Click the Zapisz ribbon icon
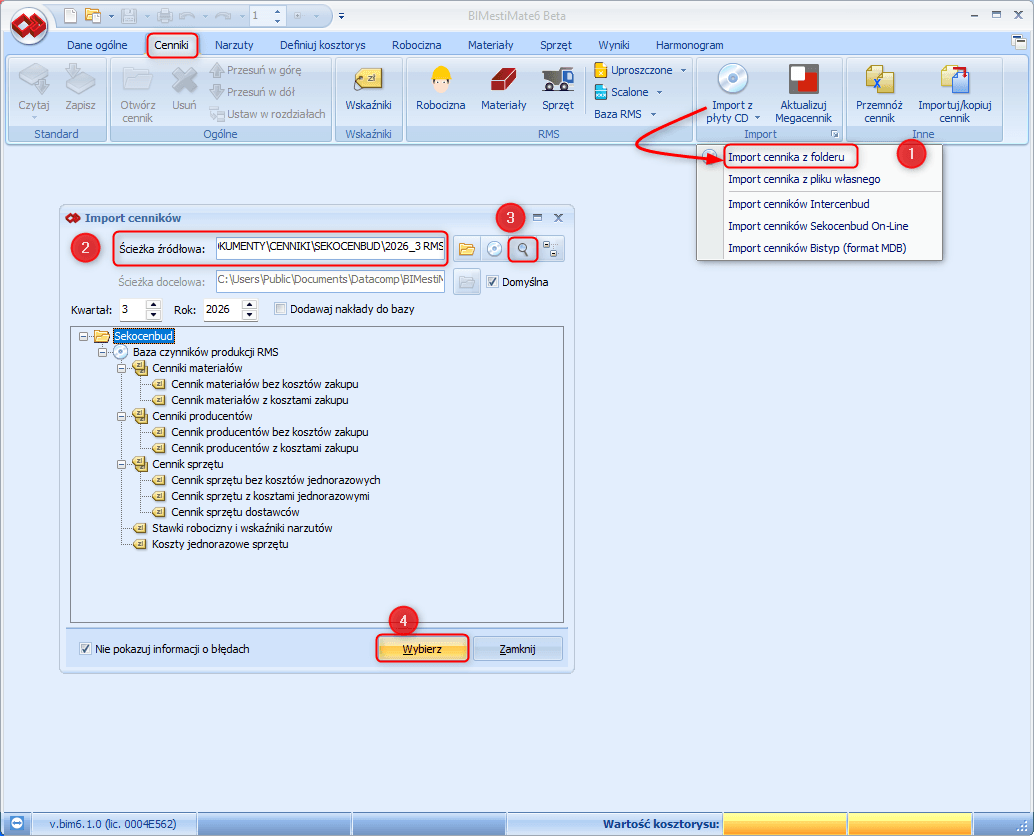The width and height of the screenshot is (1034, 836). pyautogui.click(x=80, y=79)
